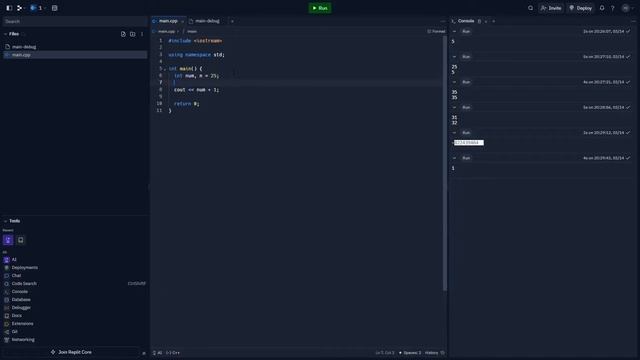Open the search magnifier icon in header
Screen dimensions: 640x360
click(530, 8)
